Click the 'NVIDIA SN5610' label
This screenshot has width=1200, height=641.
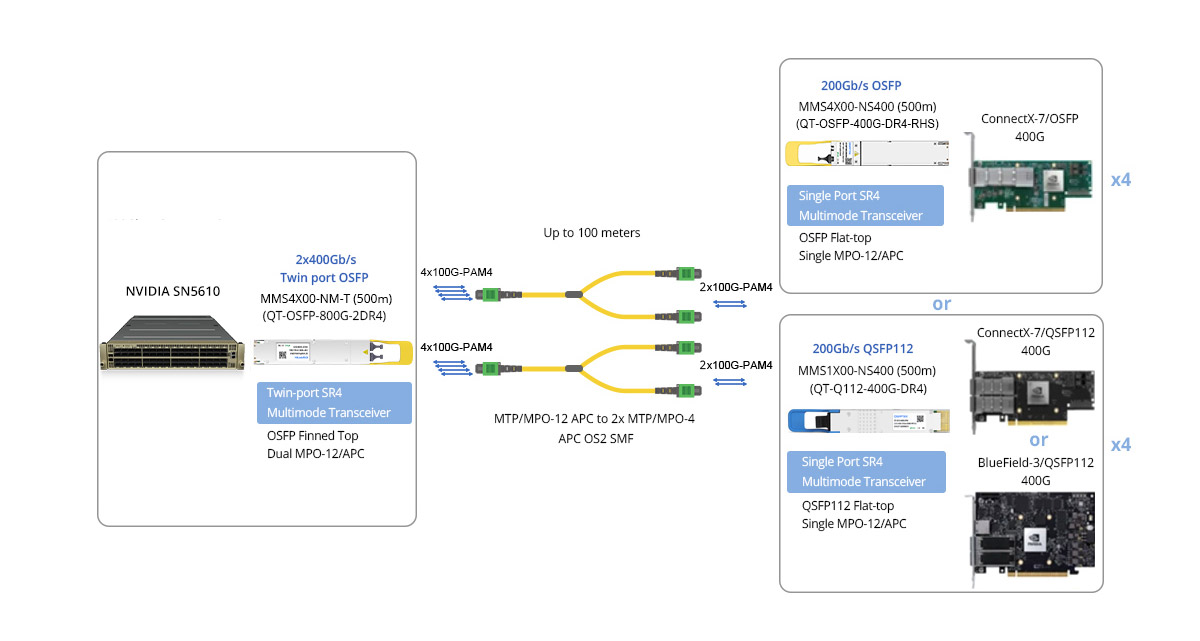(x=172, y=292)
